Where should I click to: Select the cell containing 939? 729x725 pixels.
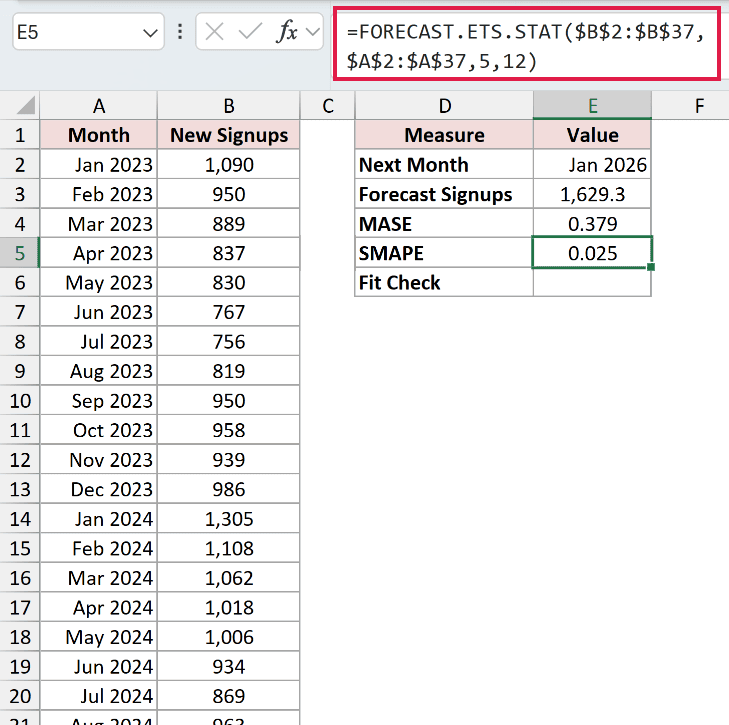(229, 460)
